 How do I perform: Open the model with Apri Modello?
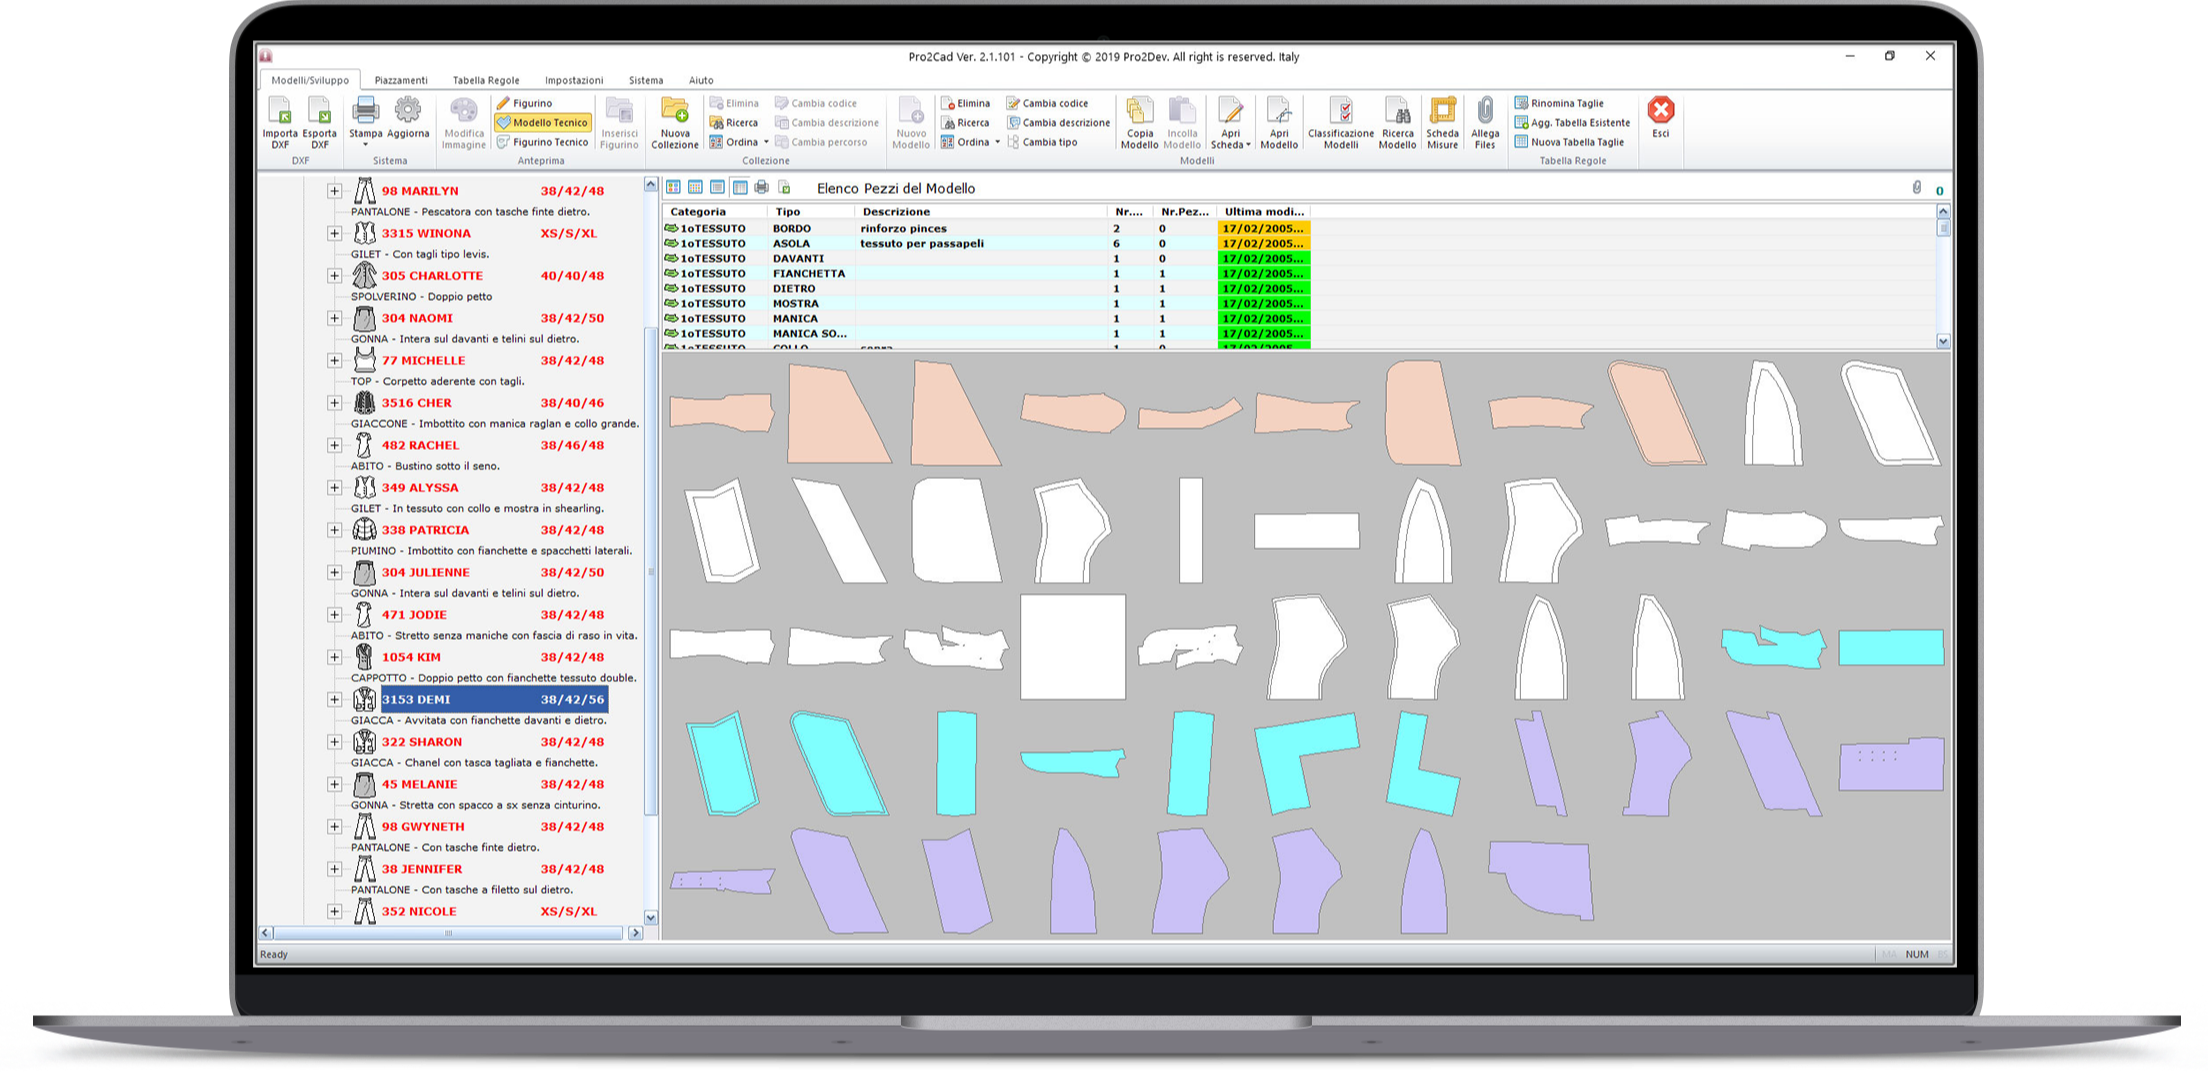pyautogui.click(x=1279, y=123)
